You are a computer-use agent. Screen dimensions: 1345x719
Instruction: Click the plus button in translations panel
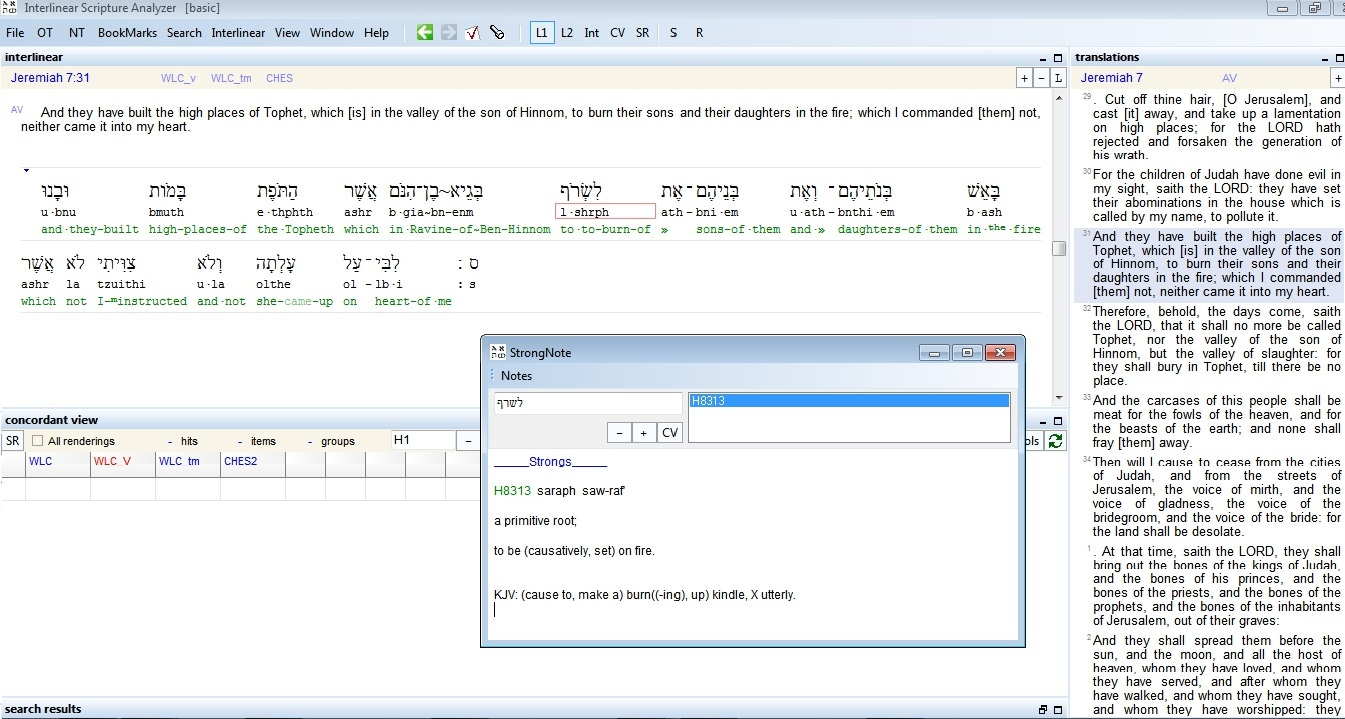click(1337, 78)
